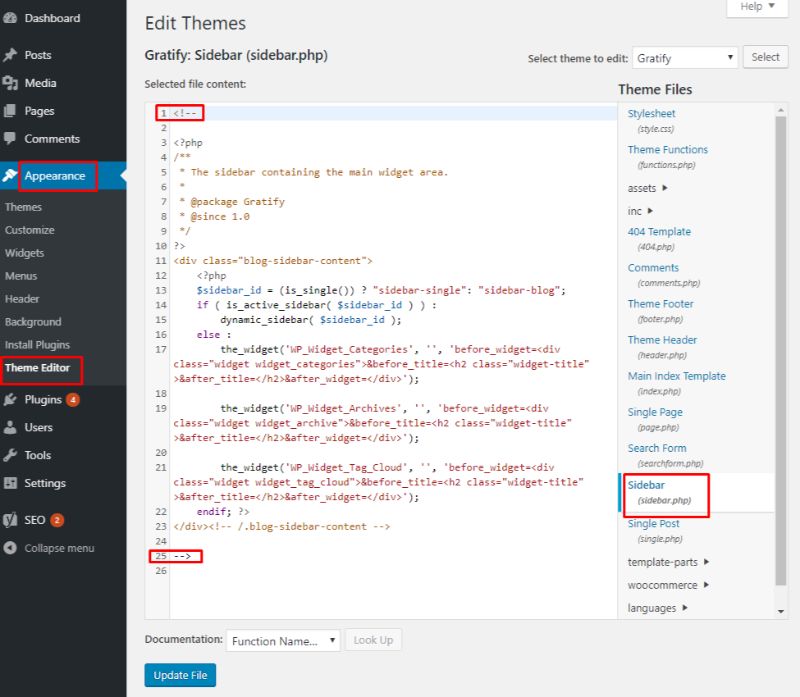Click the Users icon in sidebar
The width and height of the screenshot is (800, 697).
click(10, 427)
